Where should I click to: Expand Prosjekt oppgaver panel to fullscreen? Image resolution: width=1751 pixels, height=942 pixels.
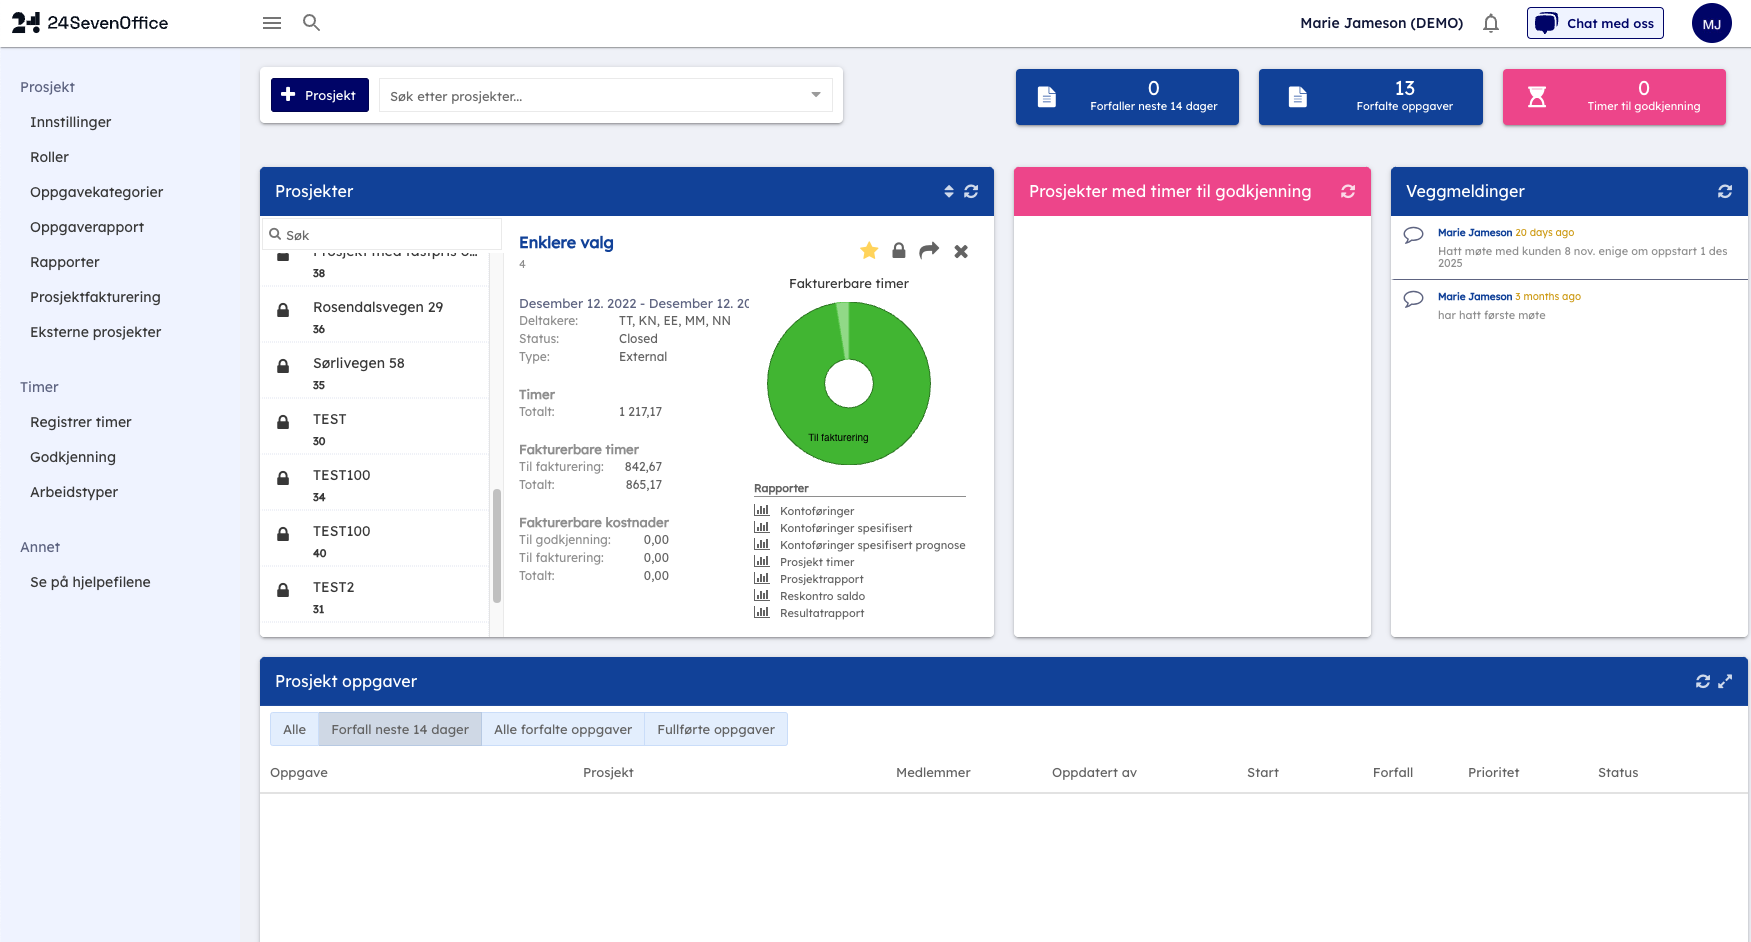[1725, 682]
